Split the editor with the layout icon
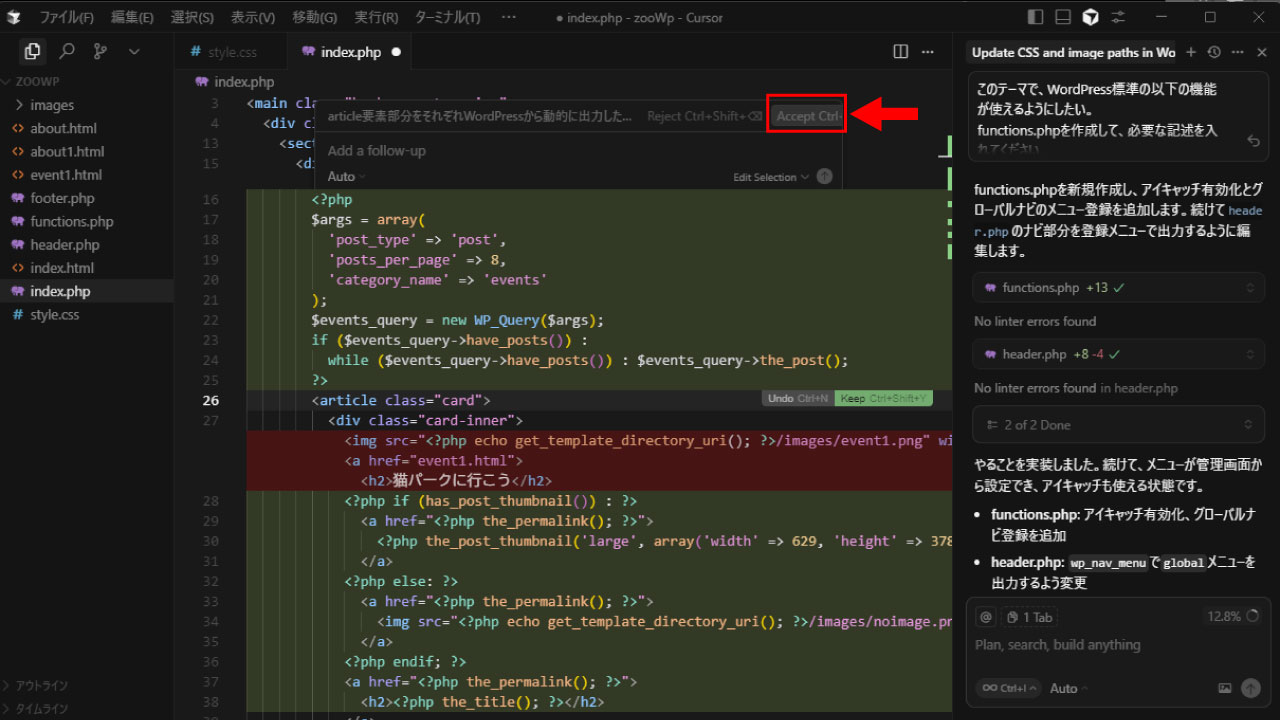Viewport: 1280px width, 720px height. [901, 52]
